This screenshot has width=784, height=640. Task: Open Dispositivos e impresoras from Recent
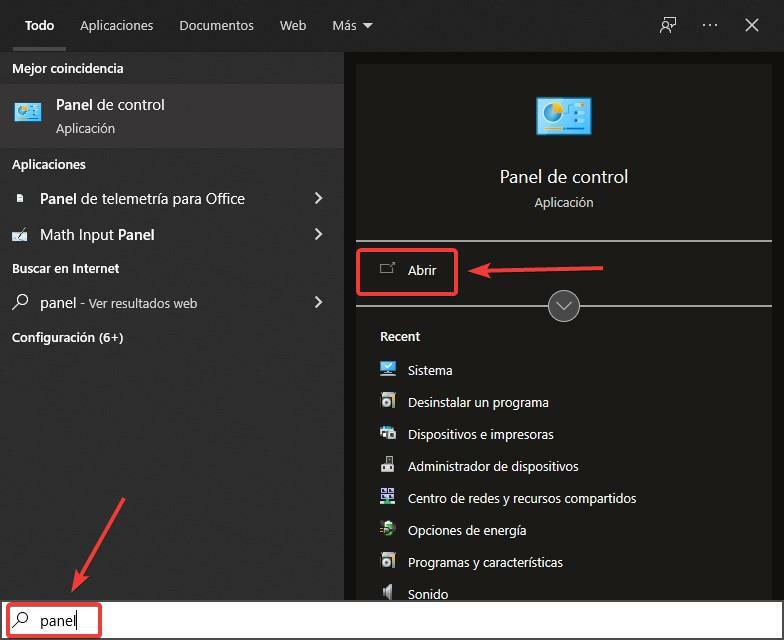[x=480, y=434]
